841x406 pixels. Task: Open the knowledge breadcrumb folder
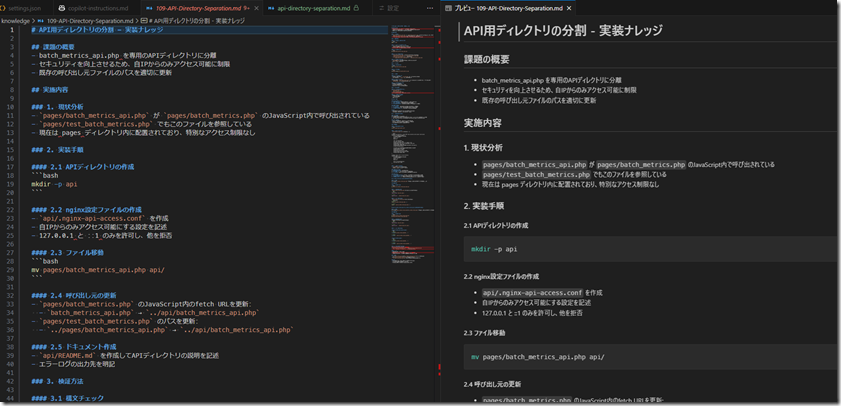[x=14, y=21]
